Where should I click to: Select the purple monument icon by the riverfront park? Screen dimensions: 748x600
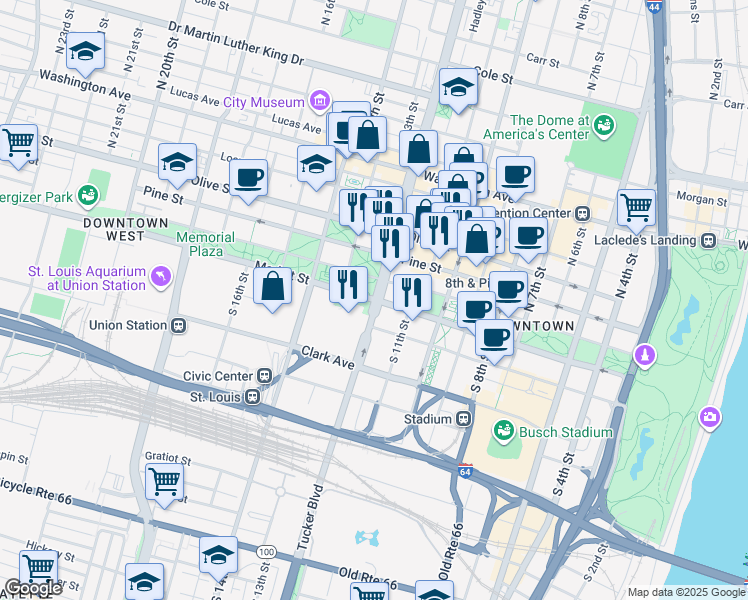pos(646,354)
